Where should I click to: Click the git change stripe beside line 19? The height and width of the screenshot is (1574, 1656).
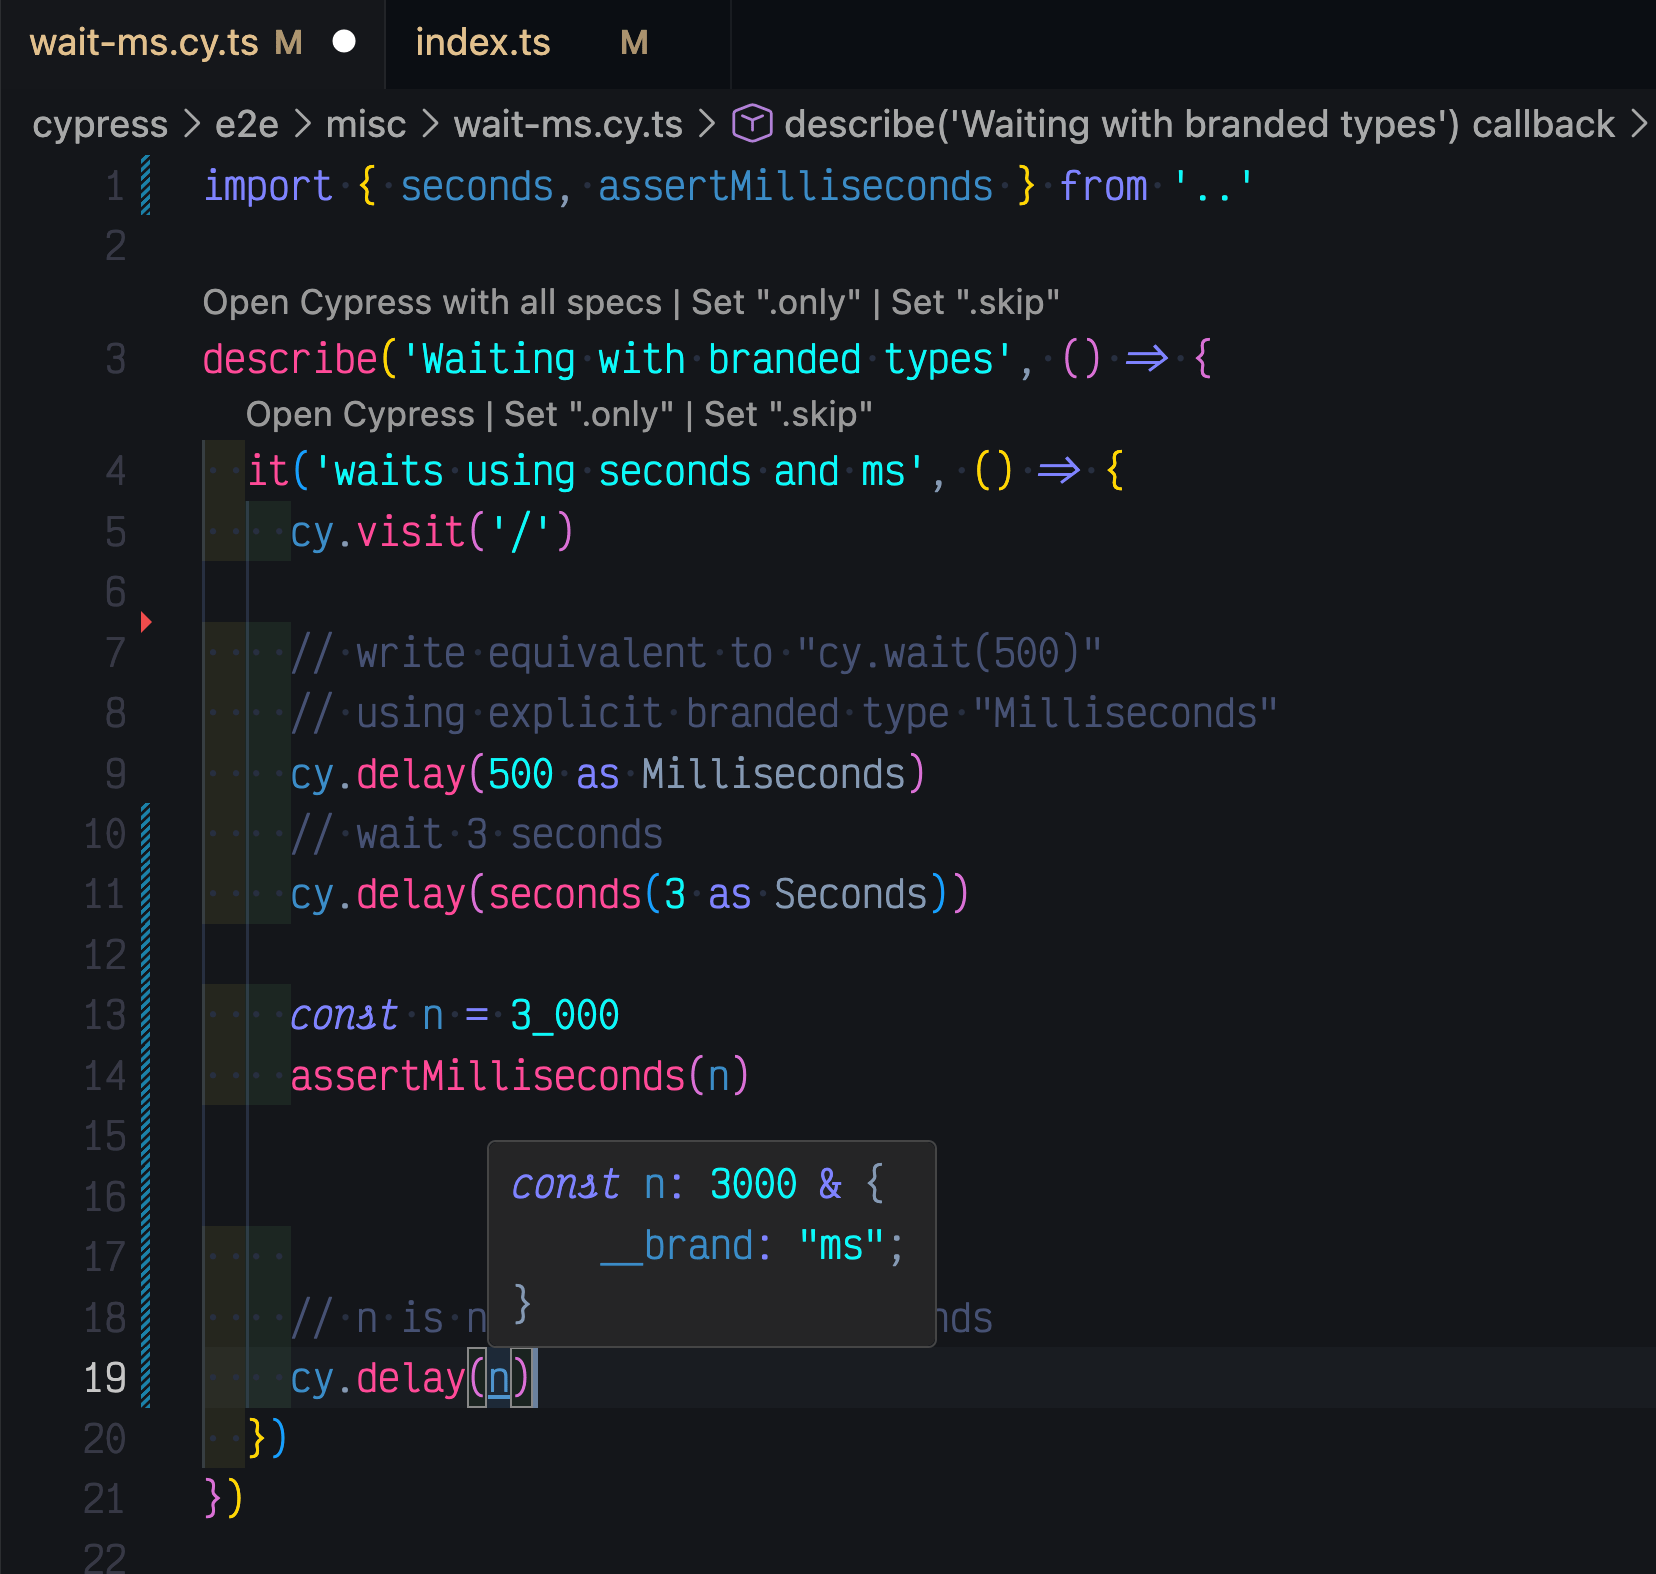pos(145,1378)
